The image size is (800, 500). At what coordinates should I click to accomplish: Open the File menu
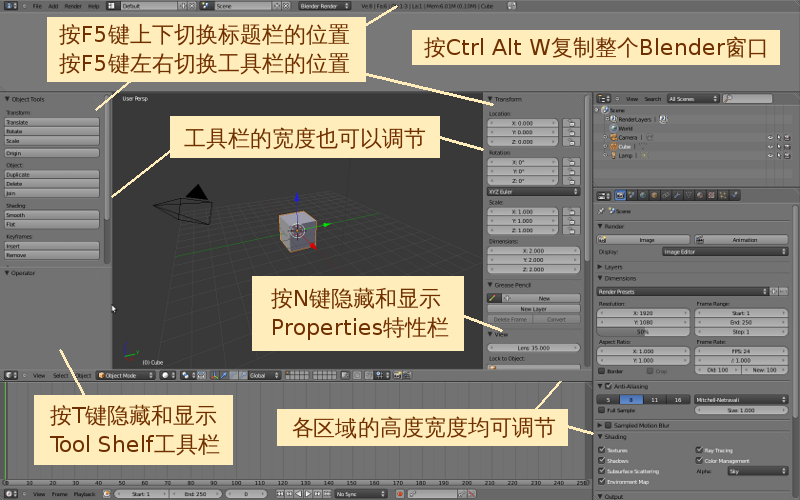pyautogui.click(x=37, y=6)
